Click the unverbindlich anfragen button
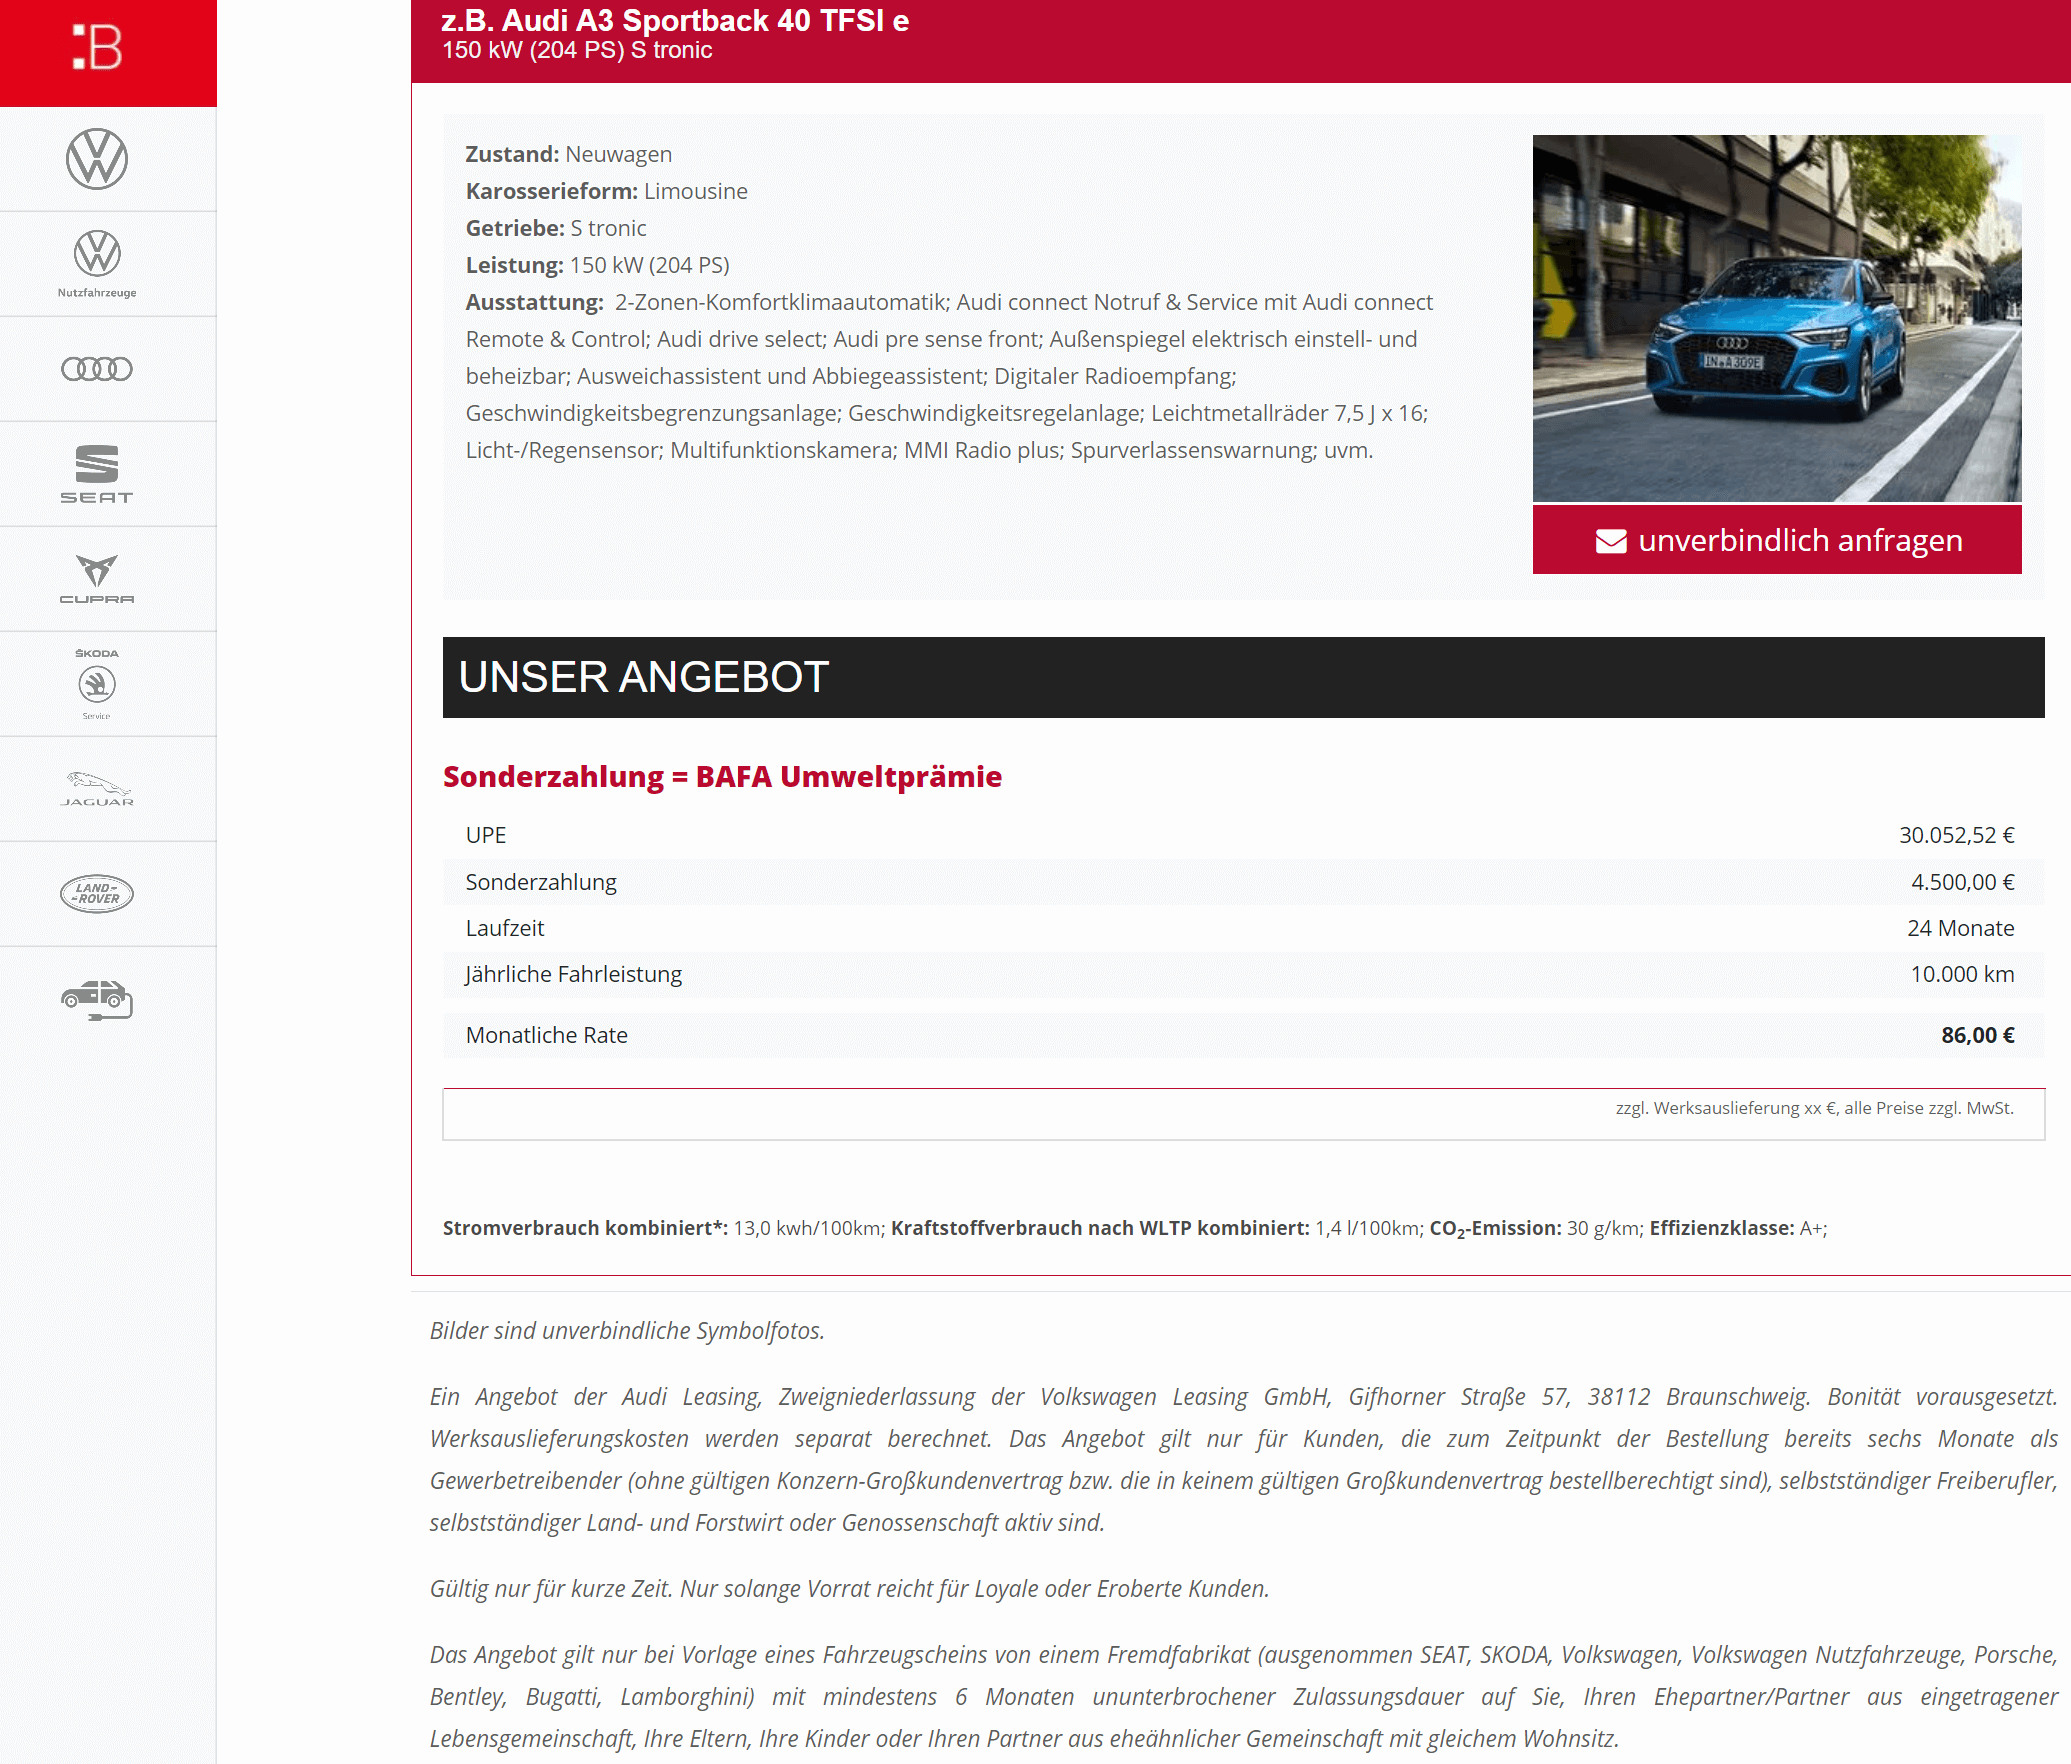This screenshot has width=2071, height=1764. coord(1777,540)
